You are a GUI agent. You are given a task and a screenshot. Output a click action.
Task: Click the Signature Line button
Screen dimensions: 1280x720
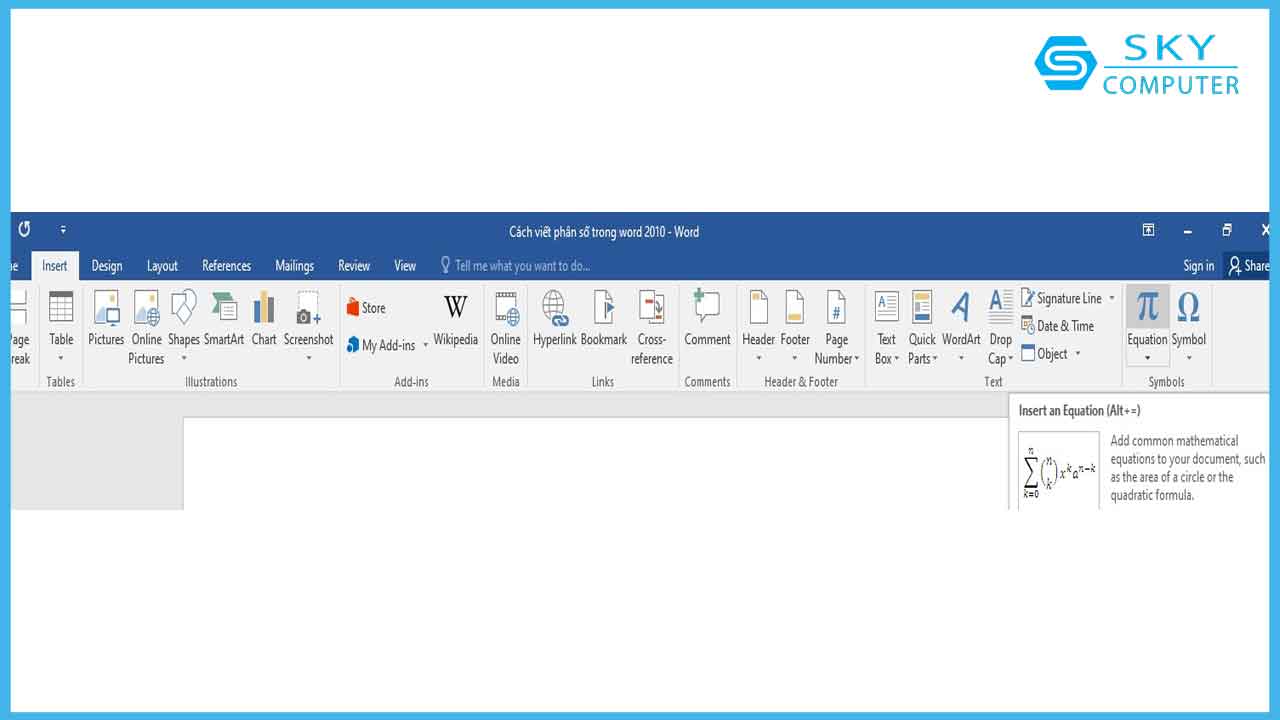tap(1062, 298)
